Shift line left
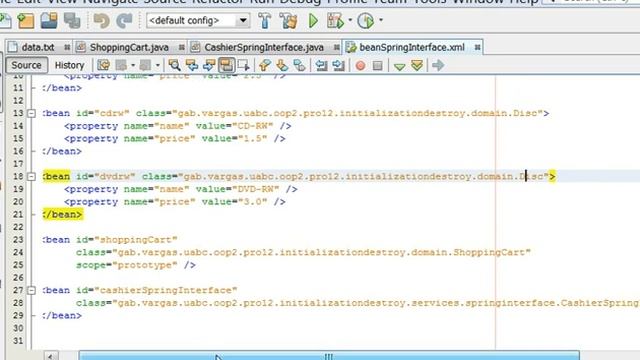The height and width of the screenshot is (360, 640). coord(321,65)
